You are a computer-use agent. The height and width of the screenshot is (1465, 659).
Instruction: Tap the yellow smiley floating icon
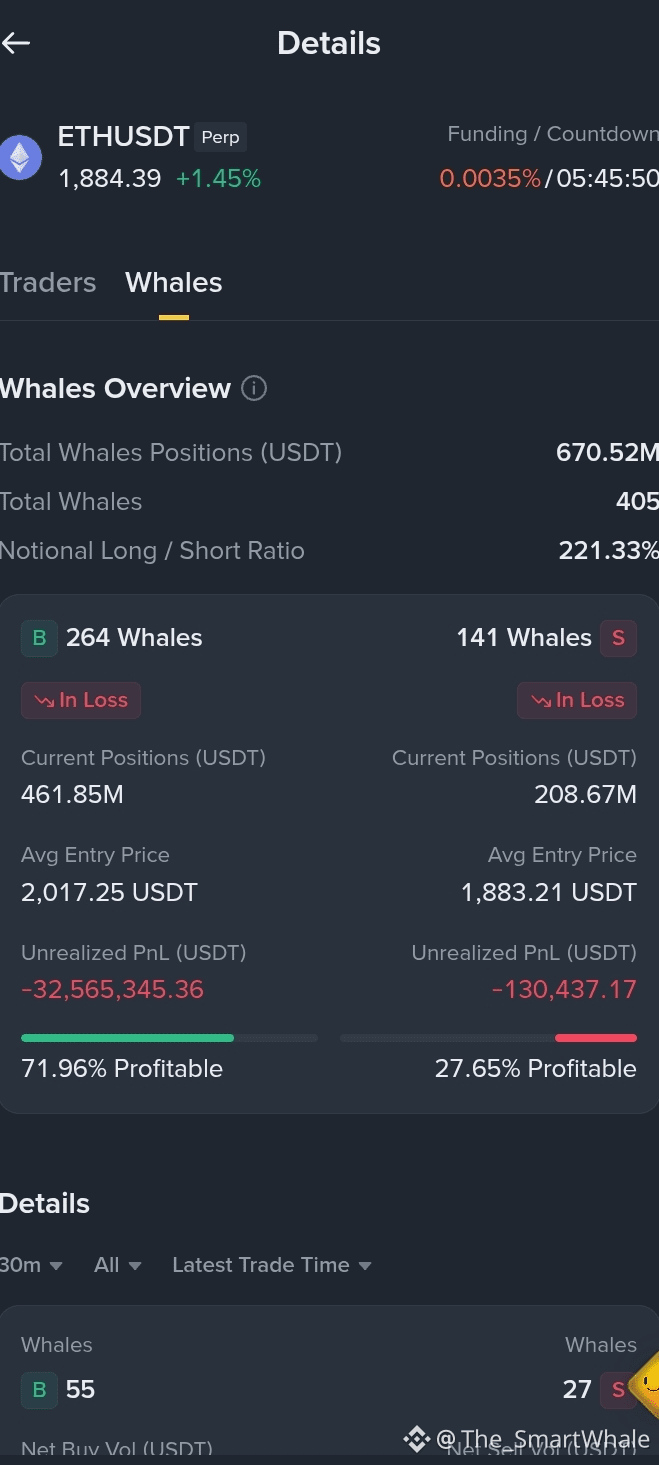click(x=647, y=1385)
